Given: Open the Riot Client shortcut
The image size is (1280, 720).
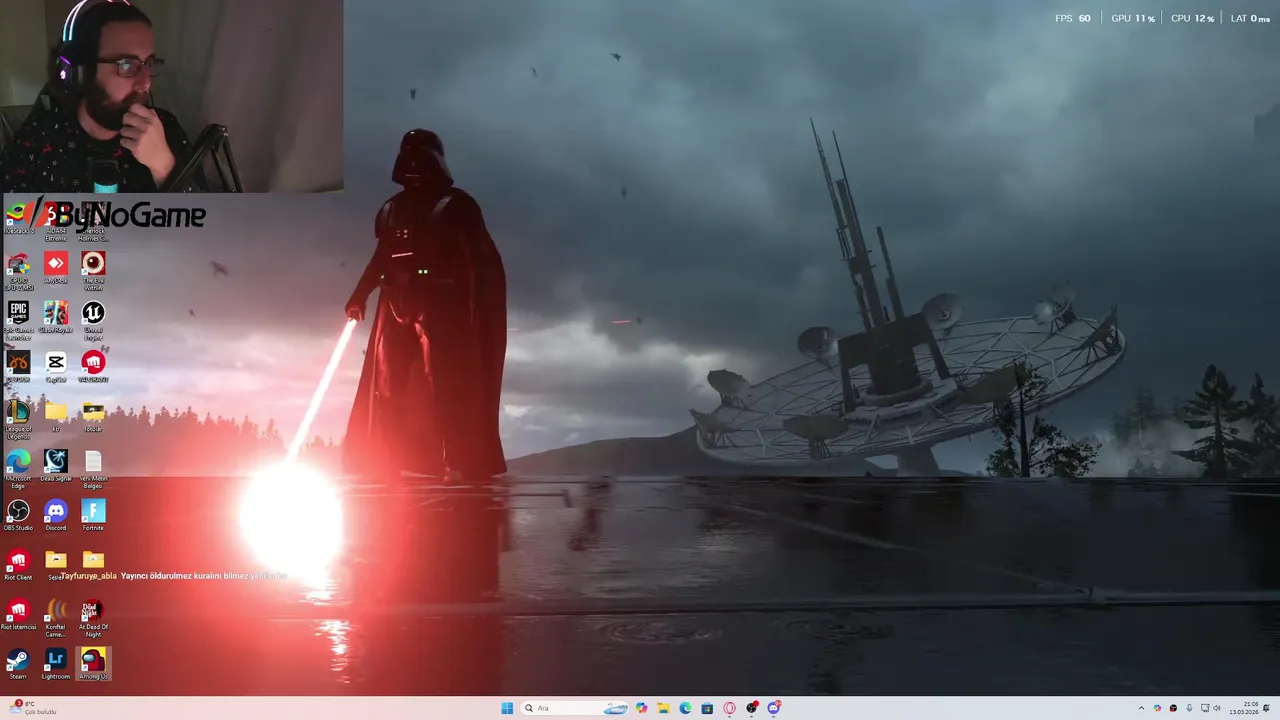Looking at the screenshot, I should pos(18,566).
